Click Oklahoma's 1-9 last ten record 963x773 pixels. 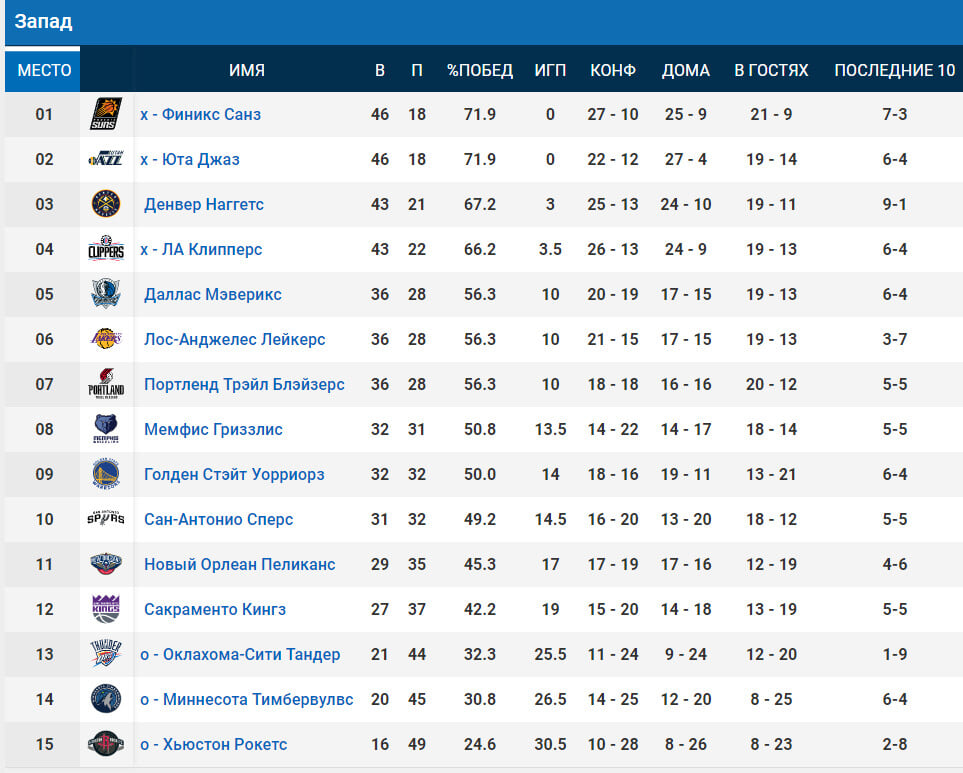(x=895, y=654)
